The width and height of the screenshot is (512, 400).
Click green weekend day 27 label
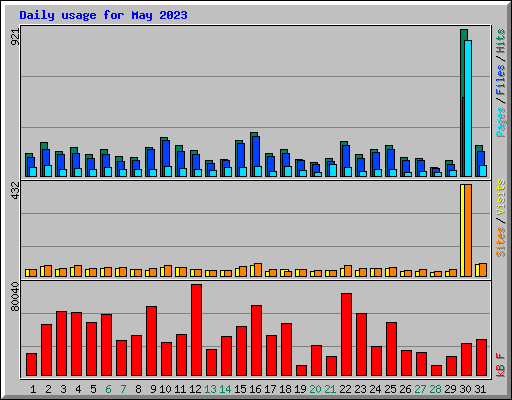pos(420,389)
